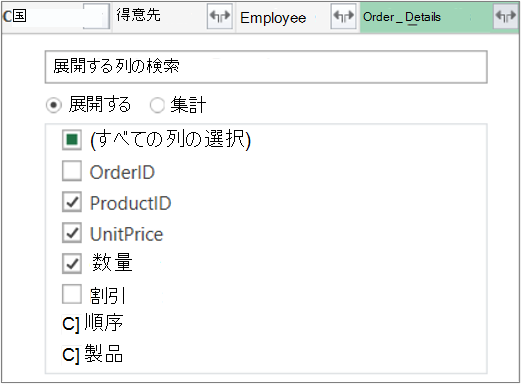Uncheck the ProductID checkbox

(x=72, y=202)
